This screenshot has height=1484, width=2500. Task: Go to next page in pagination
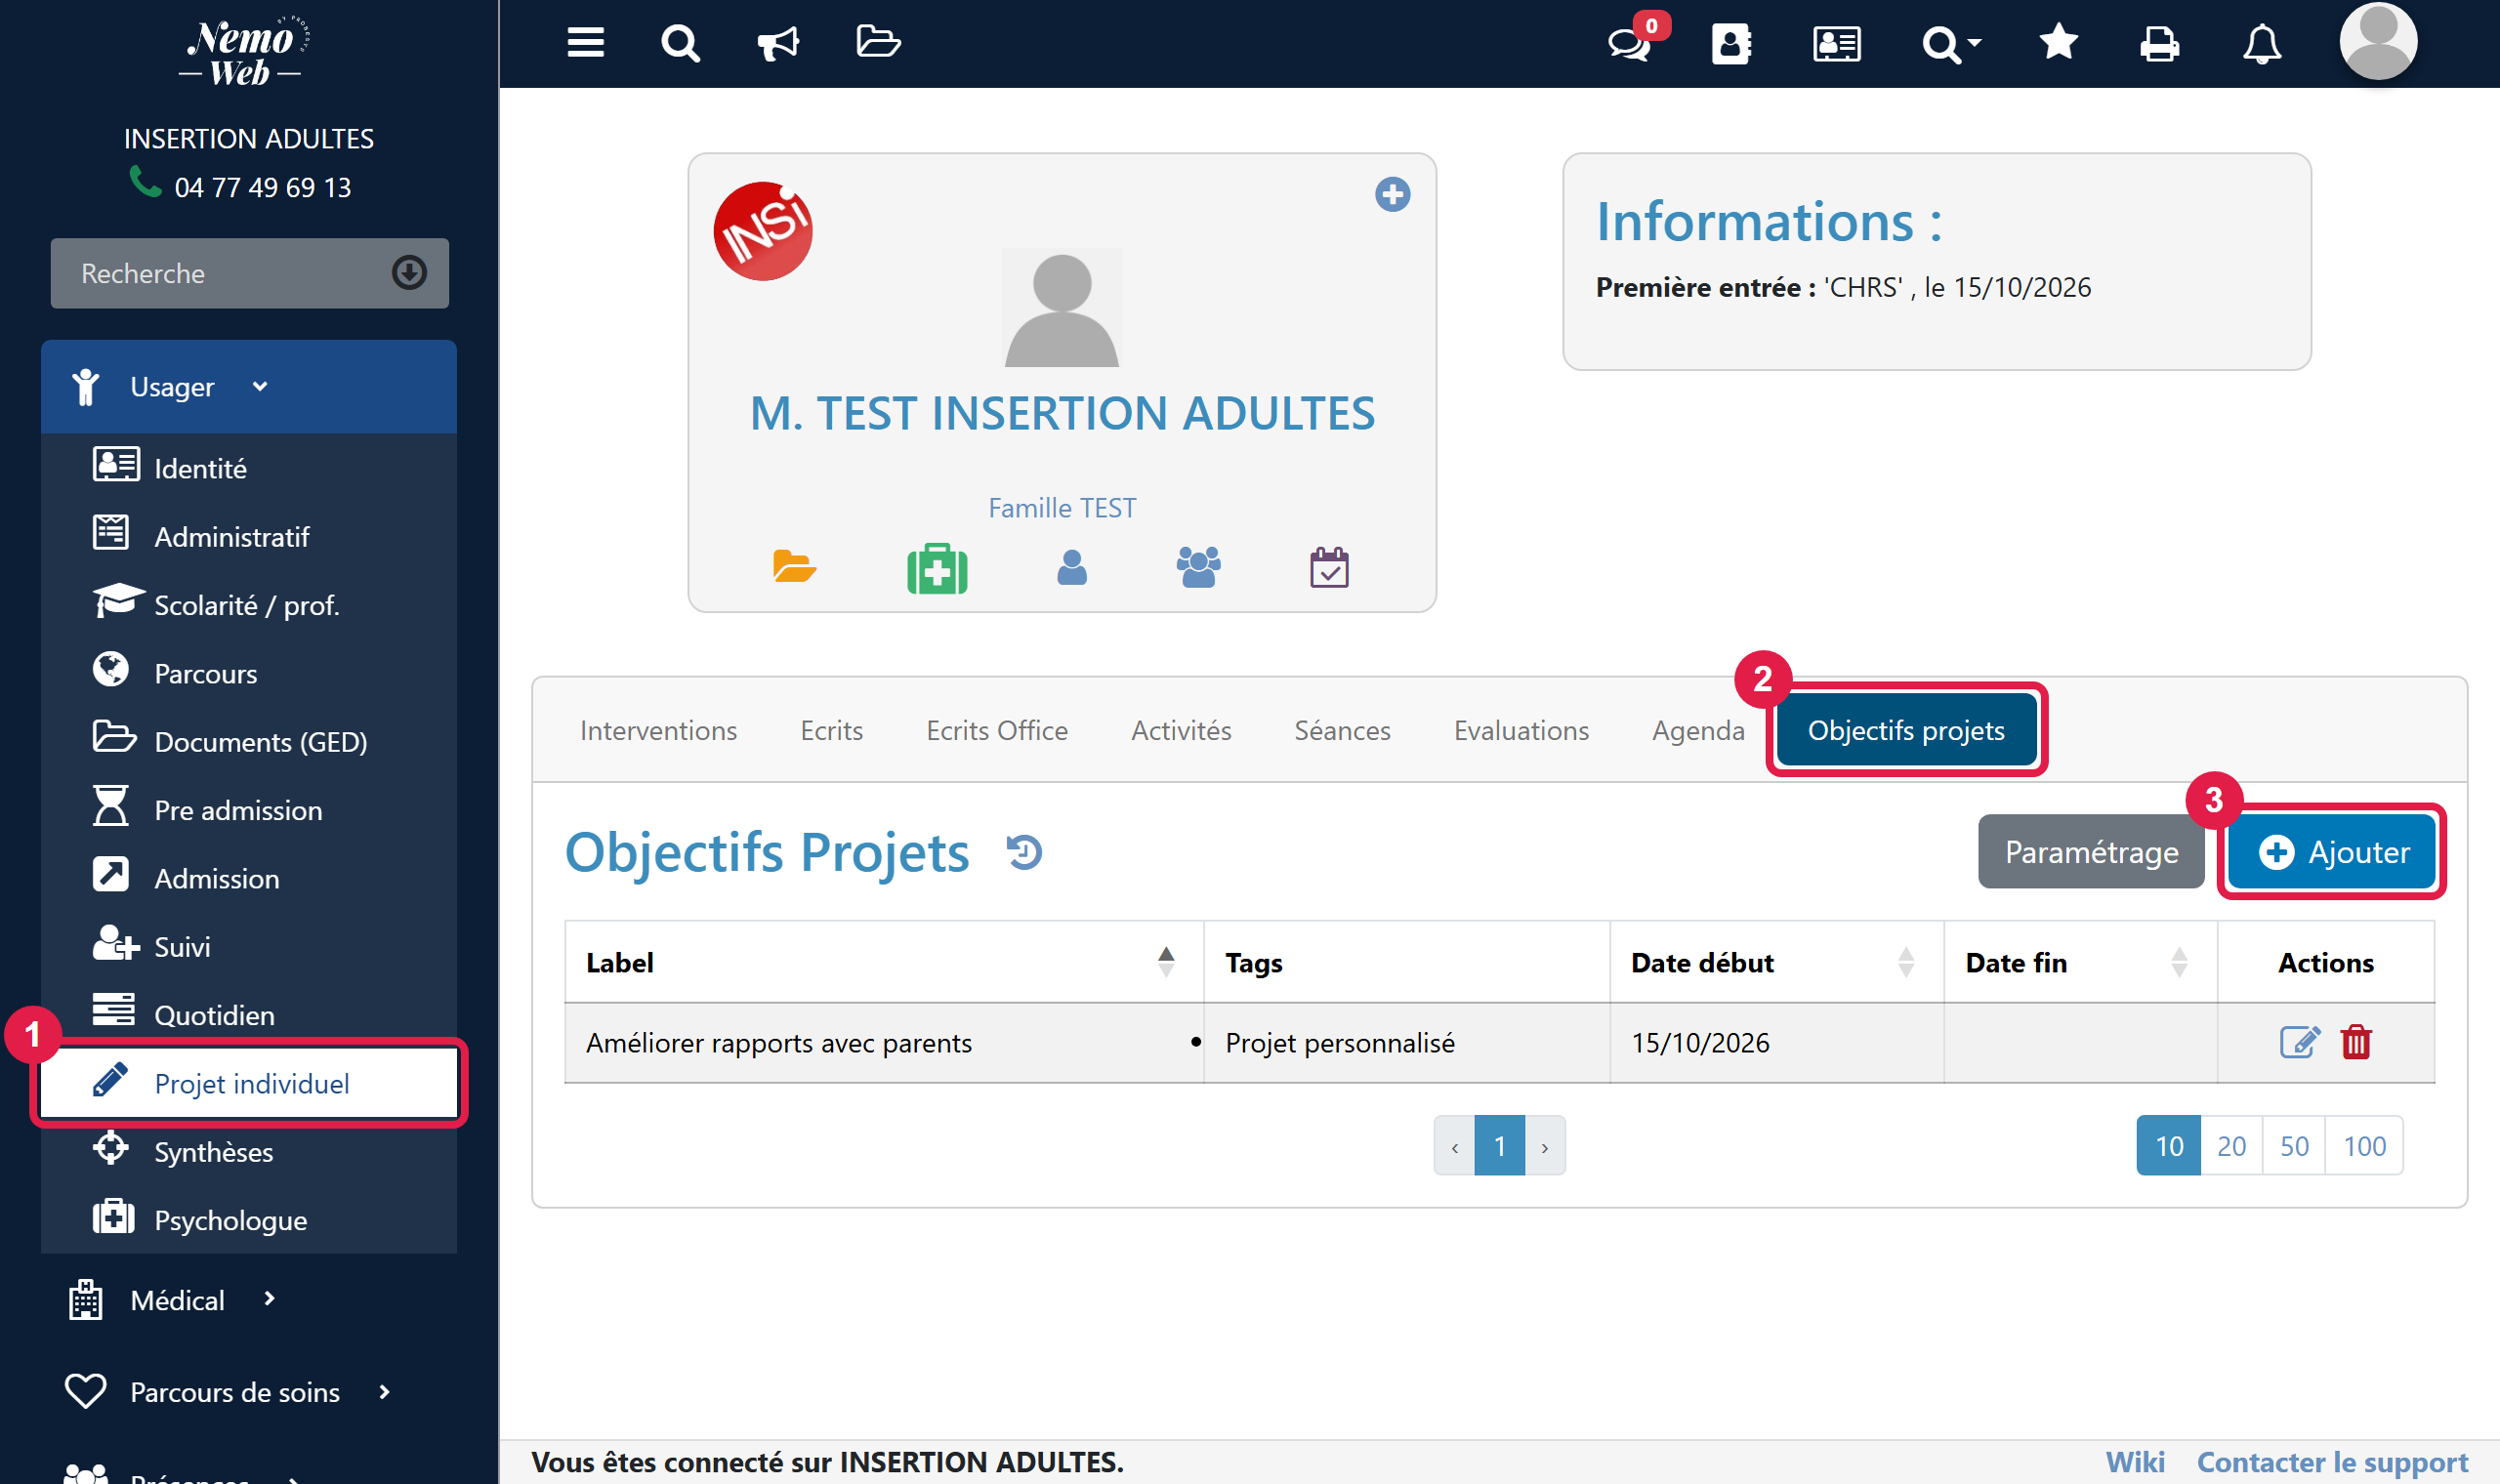coord(1545,1146)
